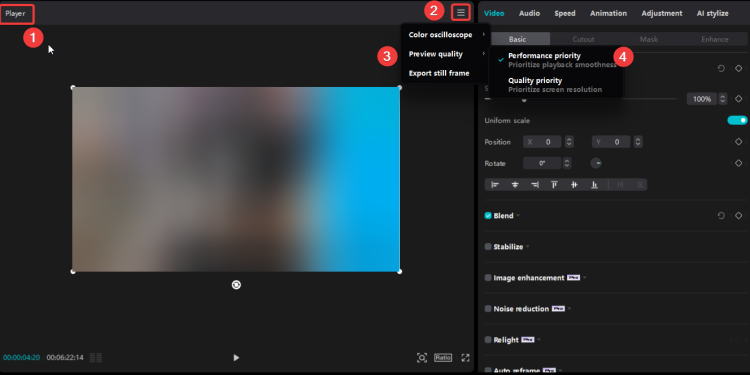Open the Player hamburger menu

[x=461, y=12]
